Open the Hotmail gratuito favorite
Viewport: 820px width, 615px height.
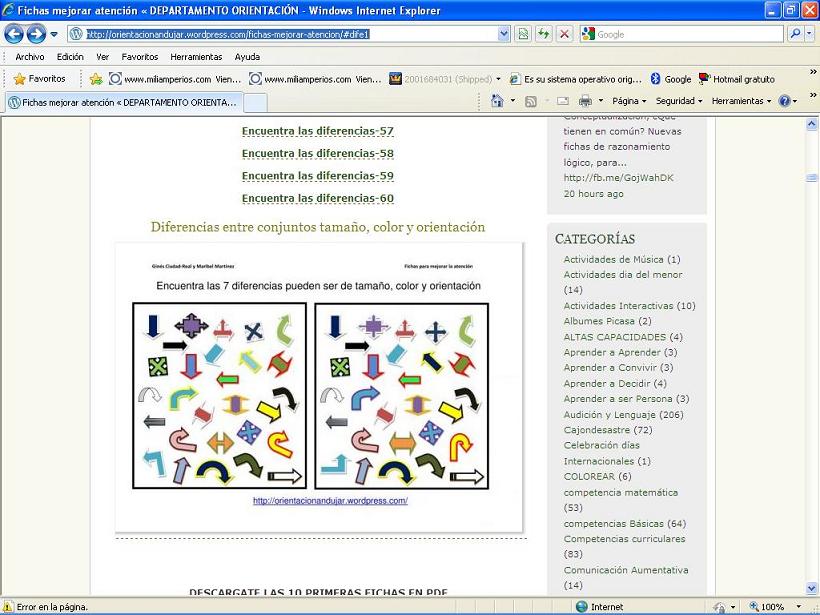coord(737,79)
